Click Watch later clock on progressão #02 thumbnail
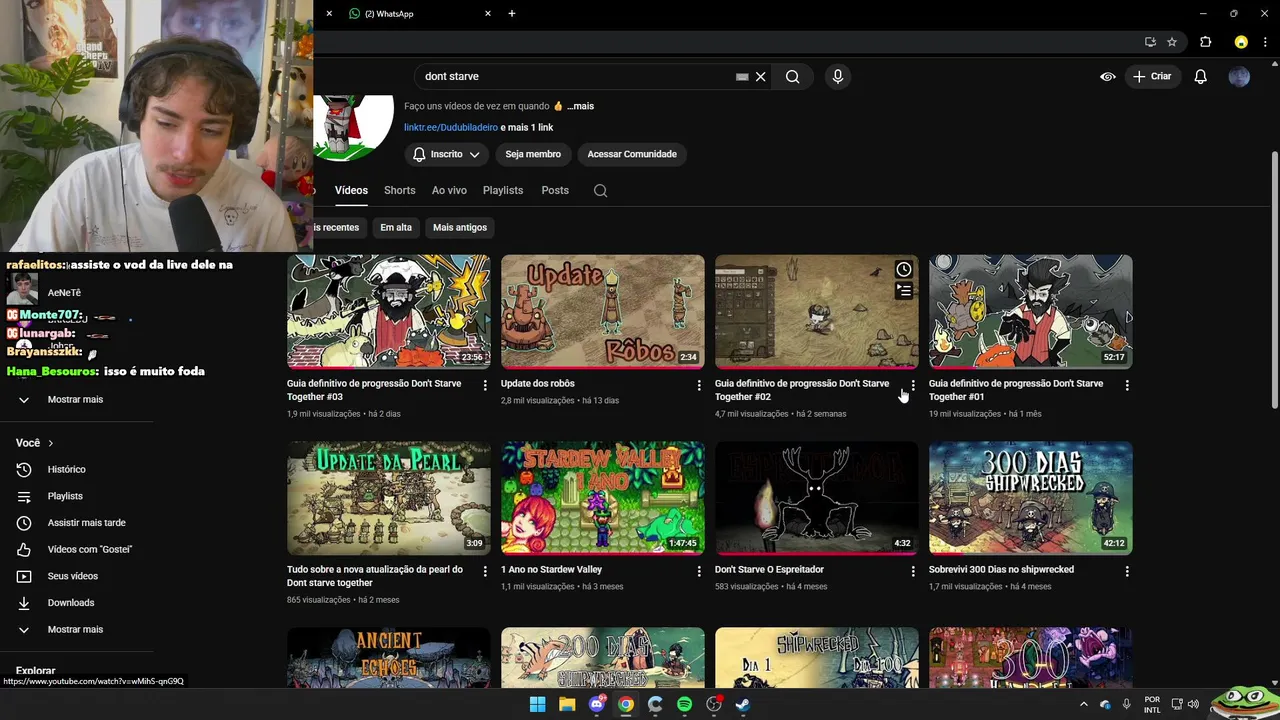Image resolution: width=1280 pixels, height=720 pixels. point(904,269)
